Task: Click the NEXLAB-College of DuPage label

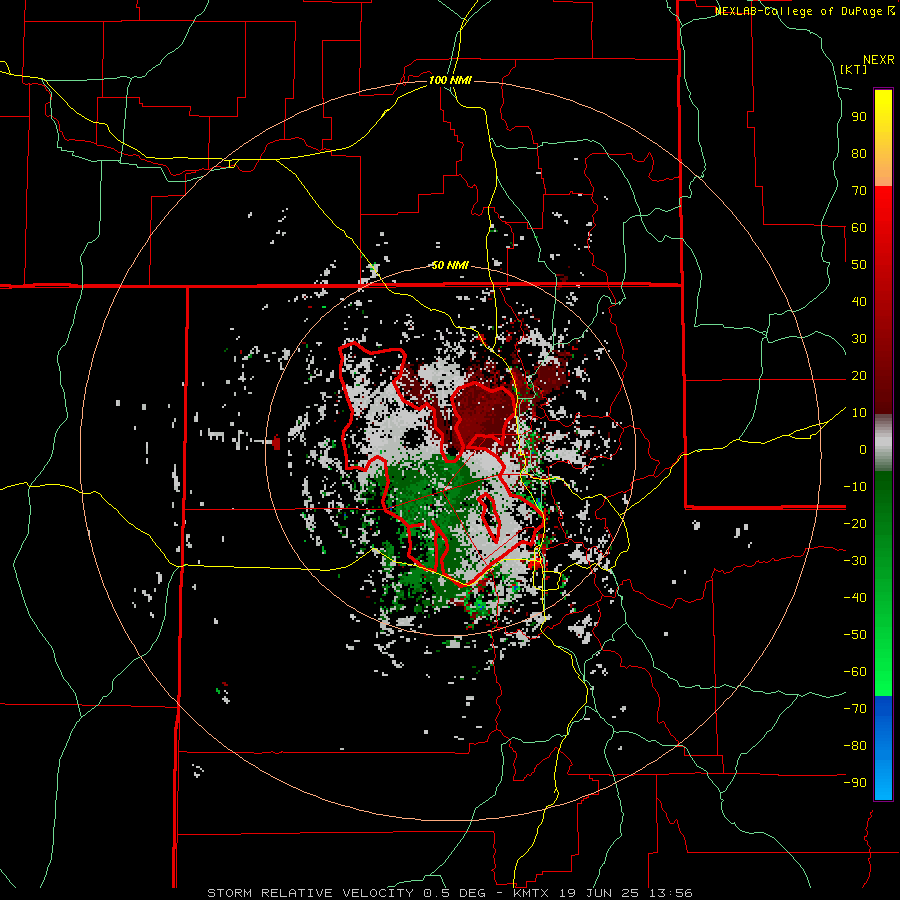Action: [x=804, y=11]
